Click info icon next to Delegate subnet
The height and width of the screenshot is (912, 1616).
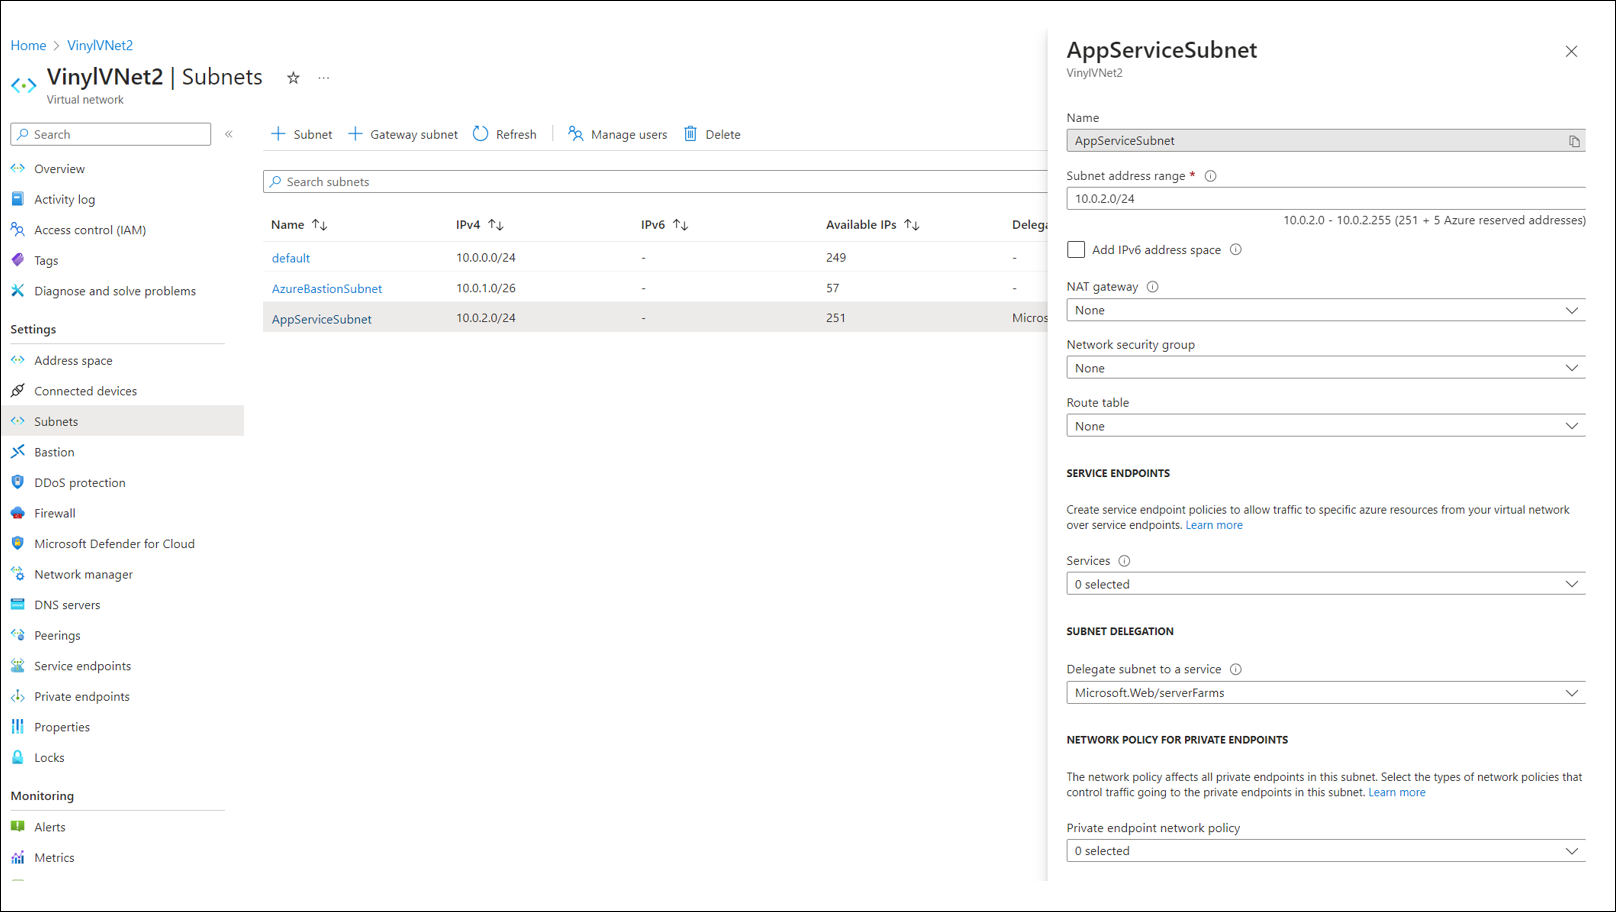pyautogui.click(x=1236, y=670)
